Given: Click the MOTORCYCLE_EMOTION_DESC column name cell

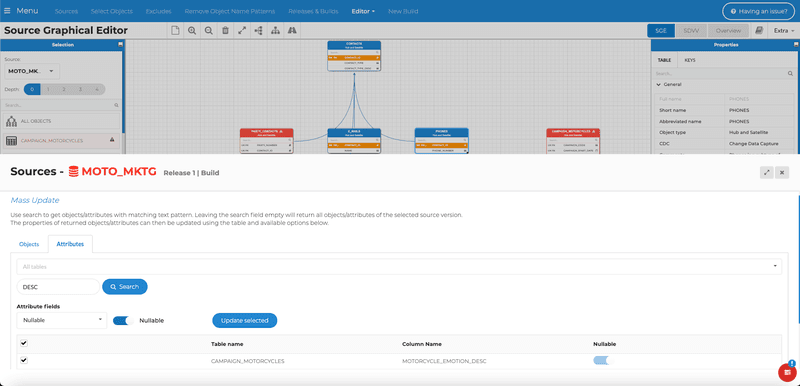Looking at the screenshot, I should (x=444, y=361).
